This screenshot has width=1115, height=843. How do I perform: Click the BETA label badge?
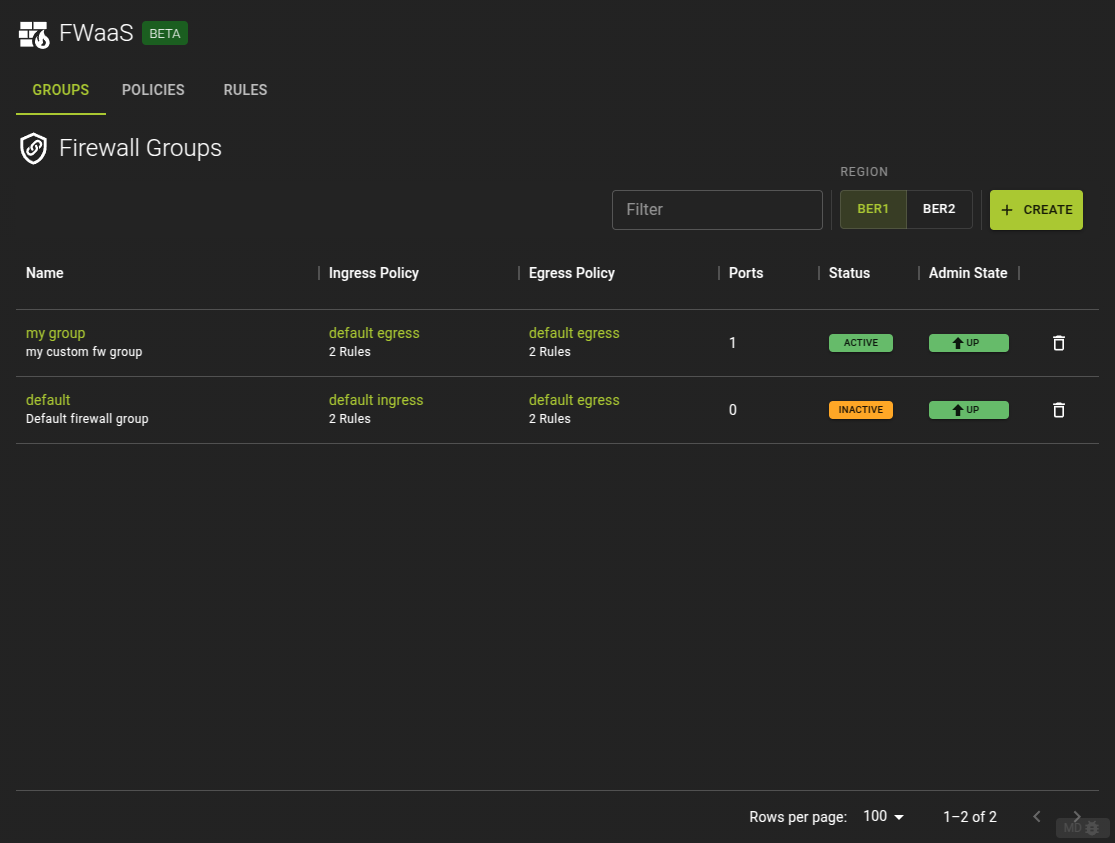click(165, 33)
